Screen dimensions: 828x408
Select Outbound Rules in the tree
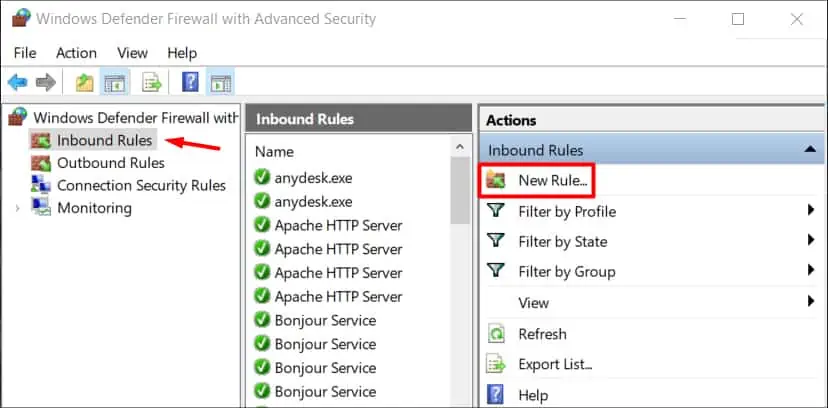(x=111, y=163)
